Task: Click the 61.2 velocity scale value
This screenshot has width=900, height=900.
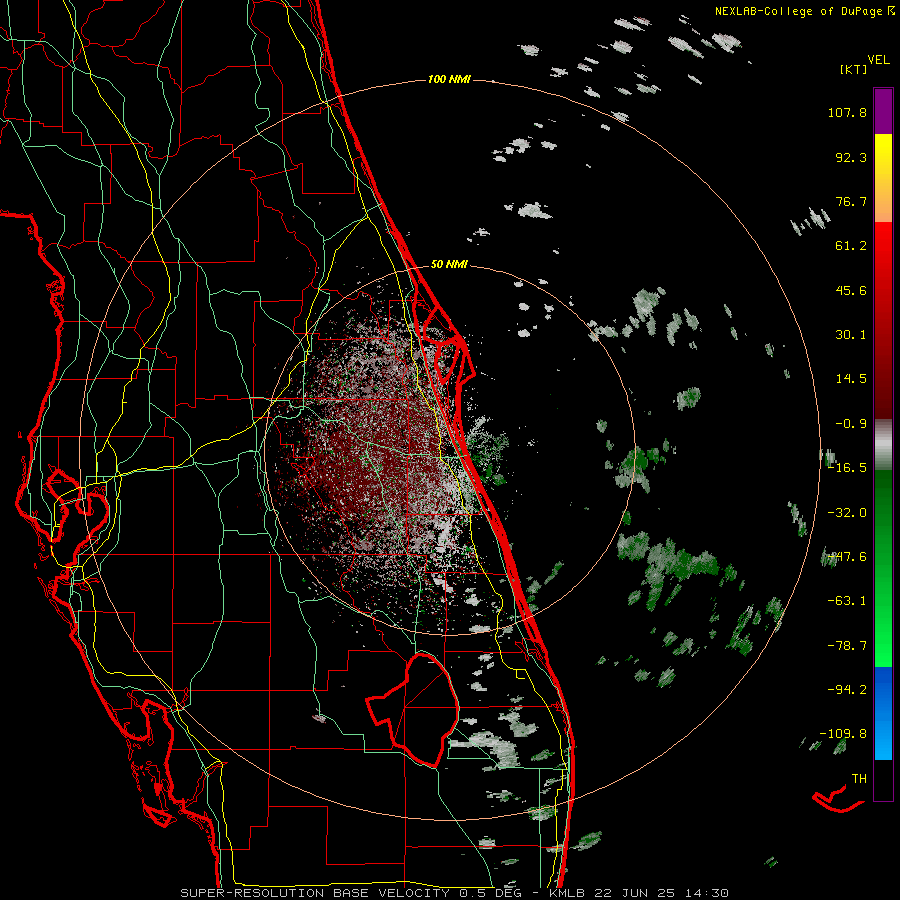Action: (851, 246)
